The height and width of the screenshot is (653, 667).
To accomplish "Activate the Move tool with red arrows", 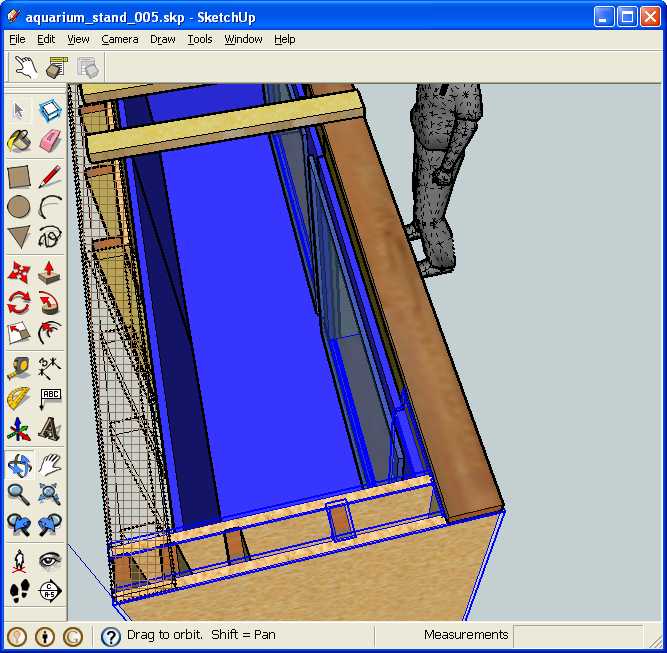I will pos(18,272).
